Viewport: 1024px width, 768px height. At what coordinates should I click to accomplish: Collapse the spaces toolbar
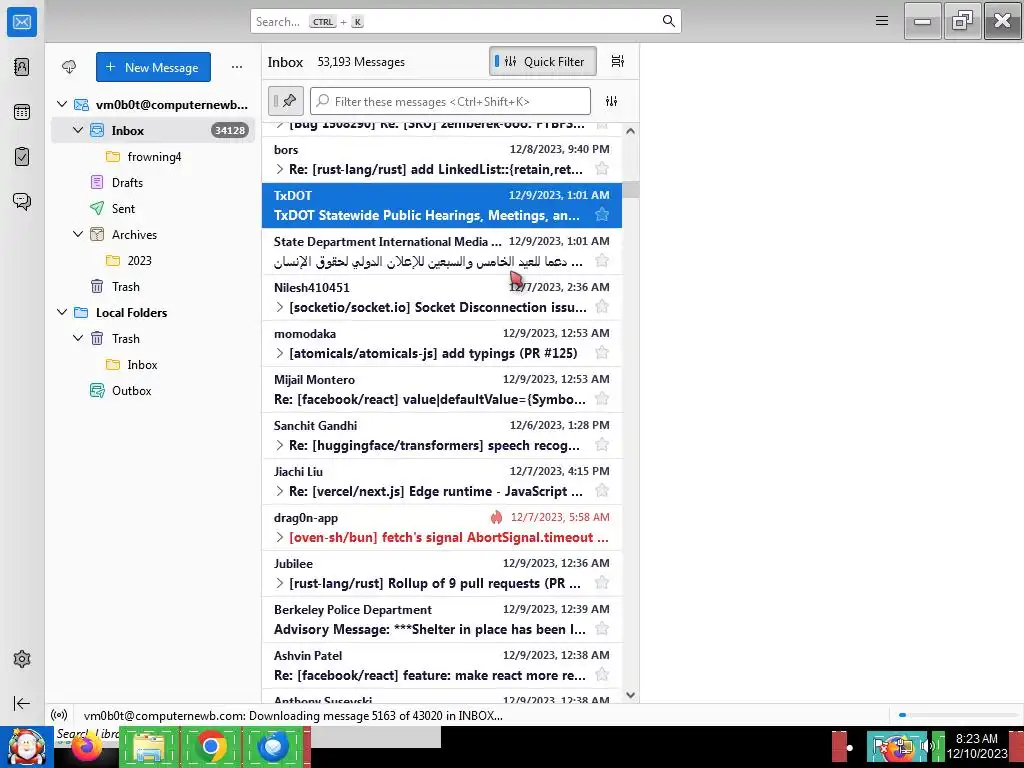(22, 703)
